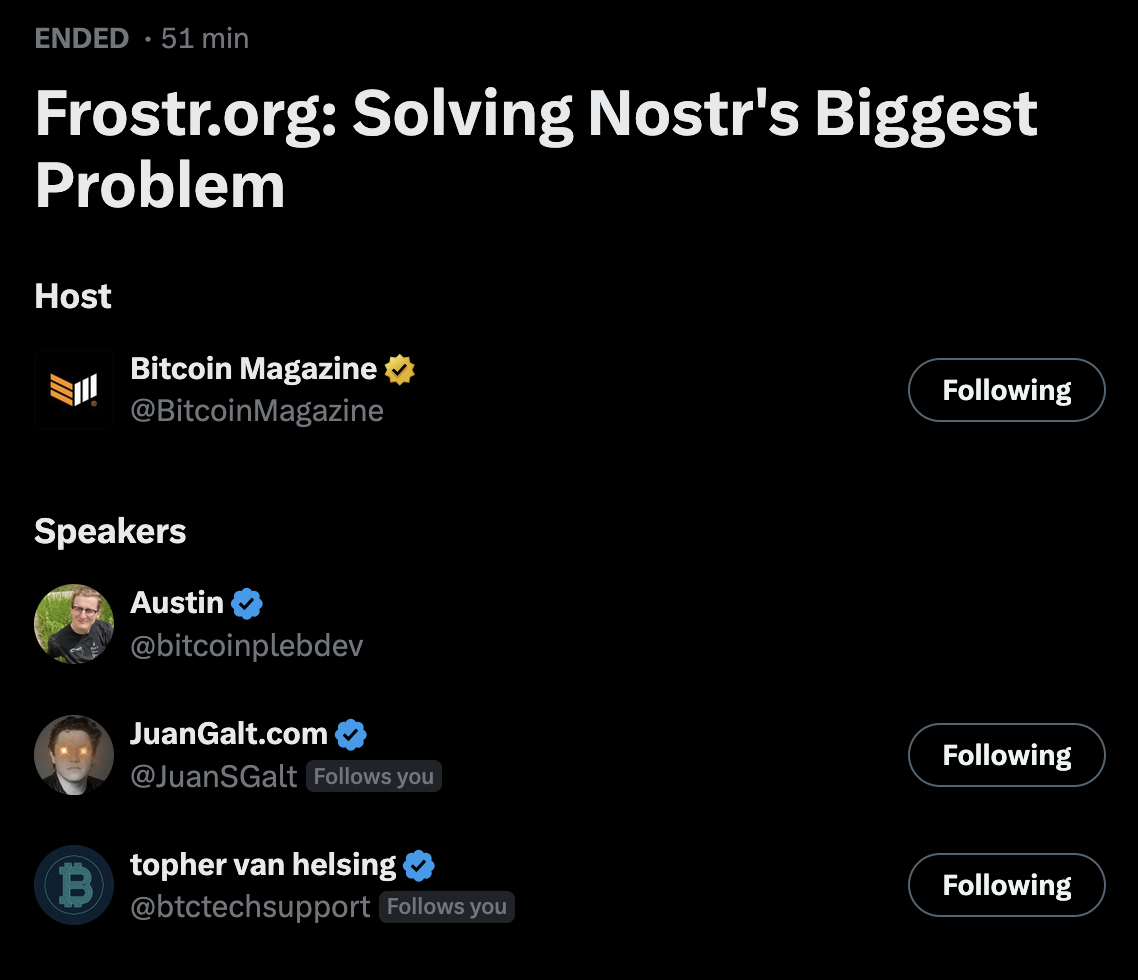Click Bitcoin Magazine's logo avatar

74,390
